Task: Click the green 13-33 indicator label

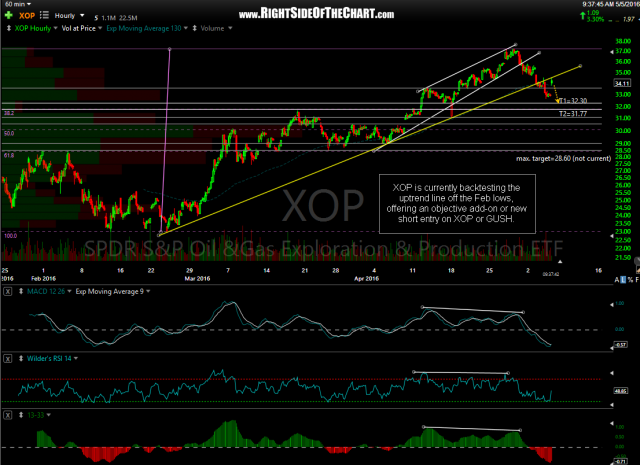Action: coord(36,415)
